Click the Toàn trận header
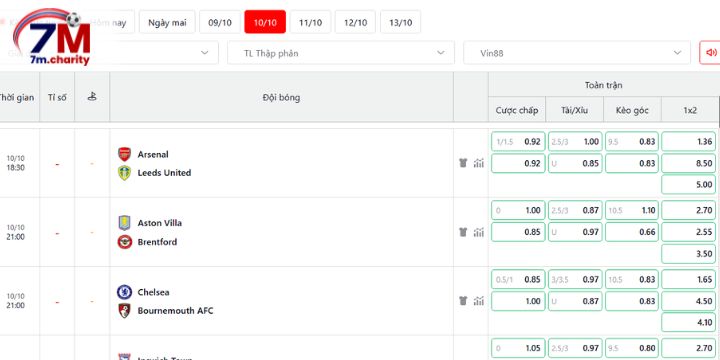Image resolution: width=720 pixels, height=360 pixels. pos(603,85)
